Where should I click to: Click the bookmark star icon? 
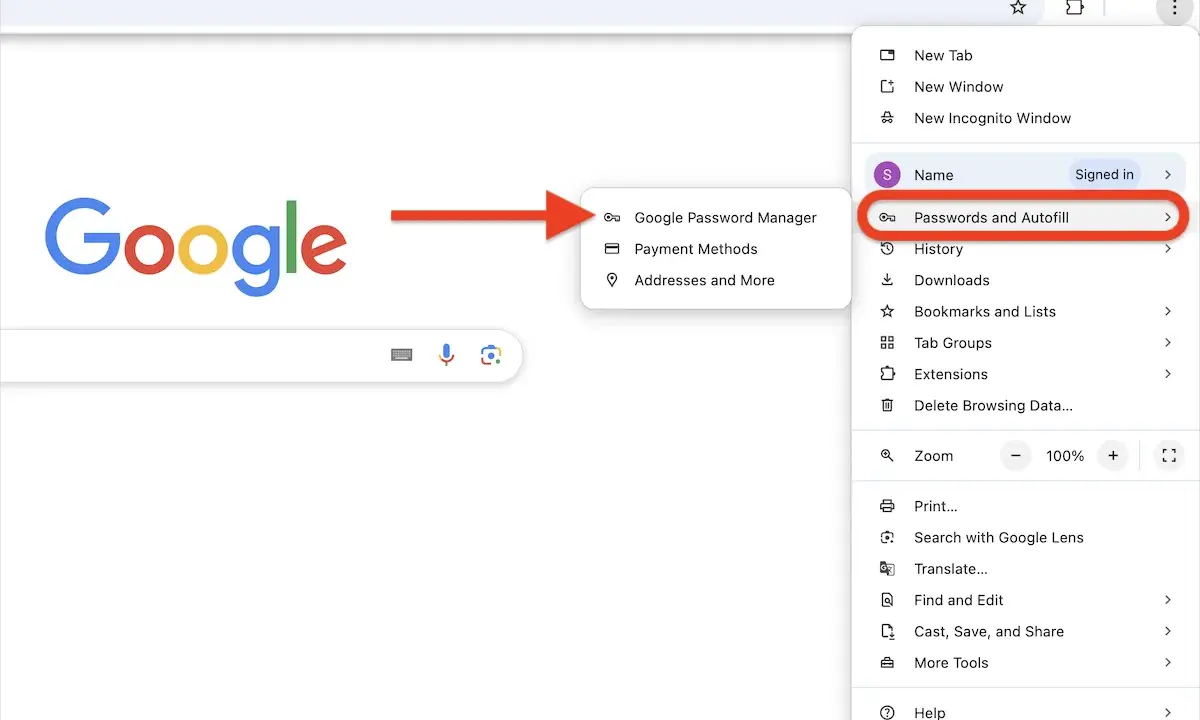[x=1018, y=8]
